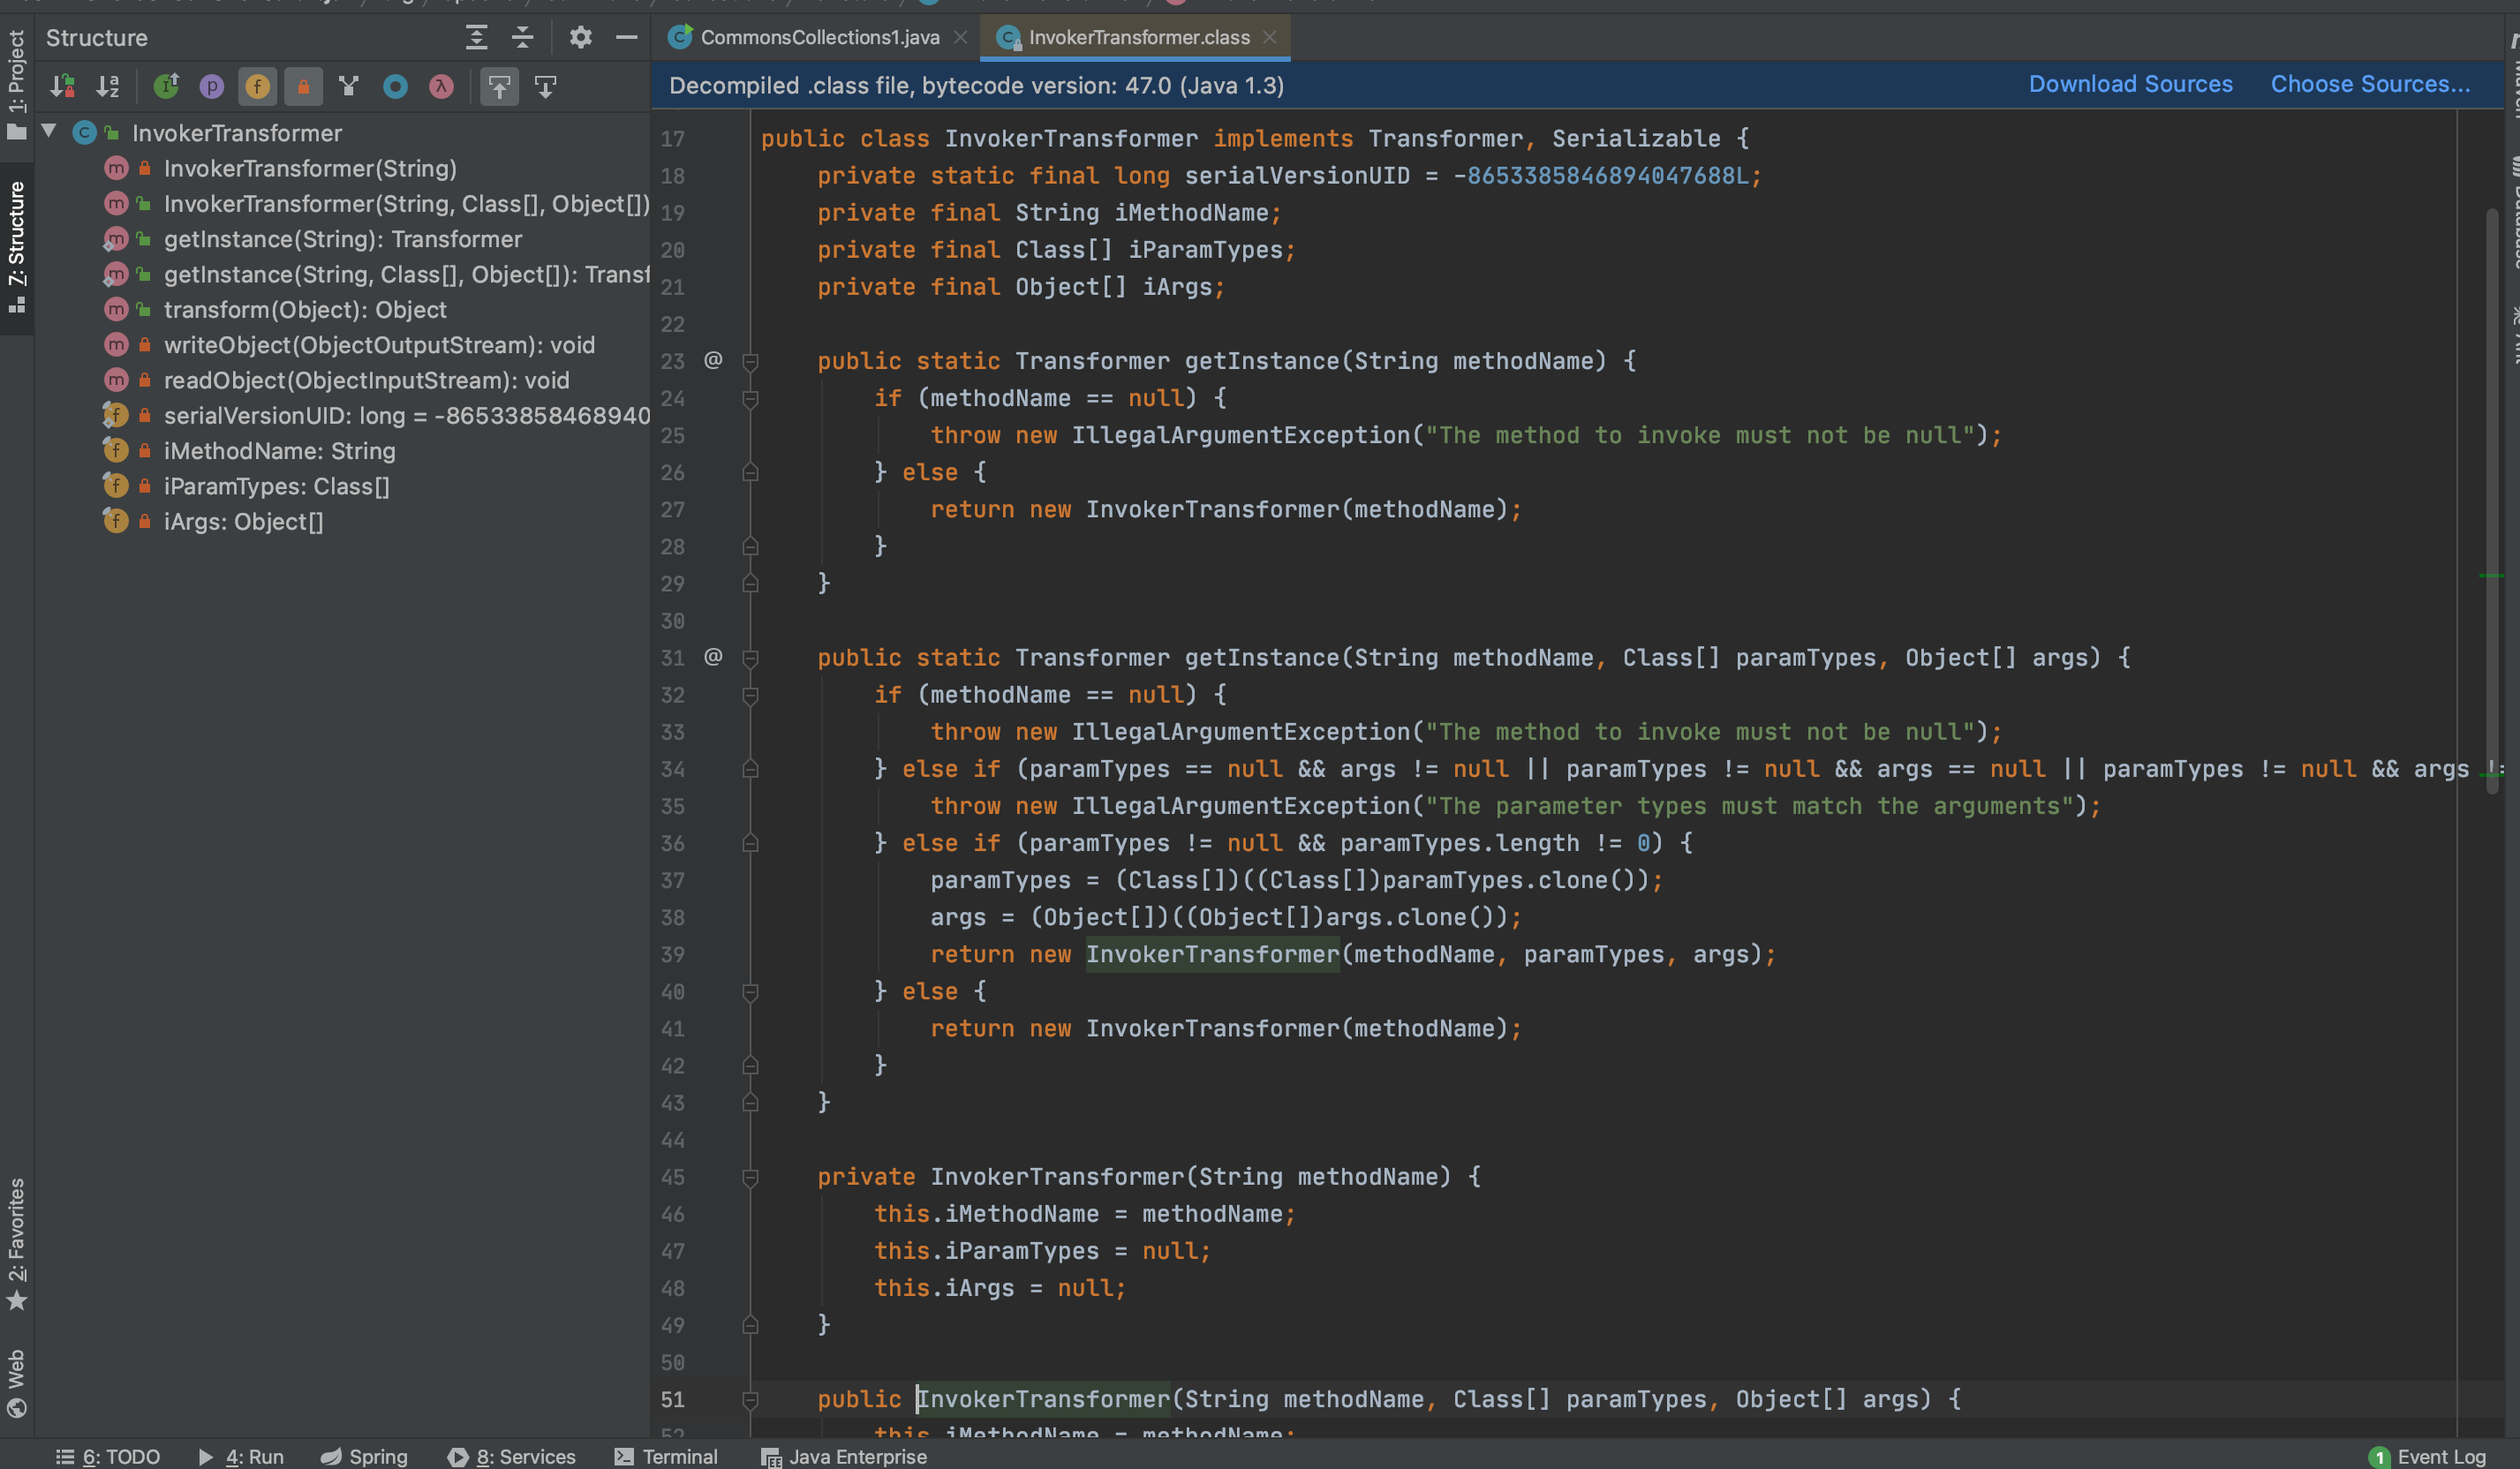This screenshot has width=2520, height=1469.
Task: Open the Event Log
Action: 2427,1456
